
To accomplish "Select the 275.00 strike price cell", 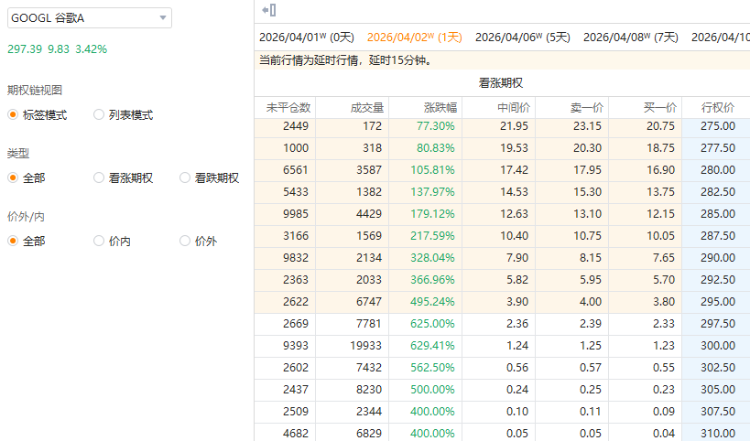I will (716, 126).
